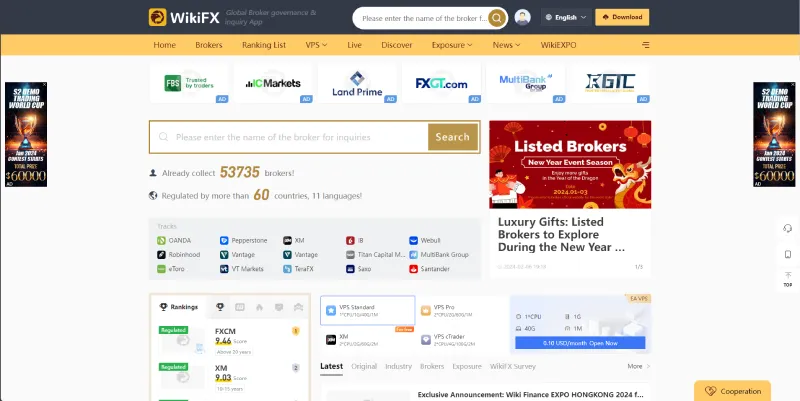Viewport: 800px width, 401px height.
Task: Select the VPS Pro plan
Action: (x=462, y=310)
